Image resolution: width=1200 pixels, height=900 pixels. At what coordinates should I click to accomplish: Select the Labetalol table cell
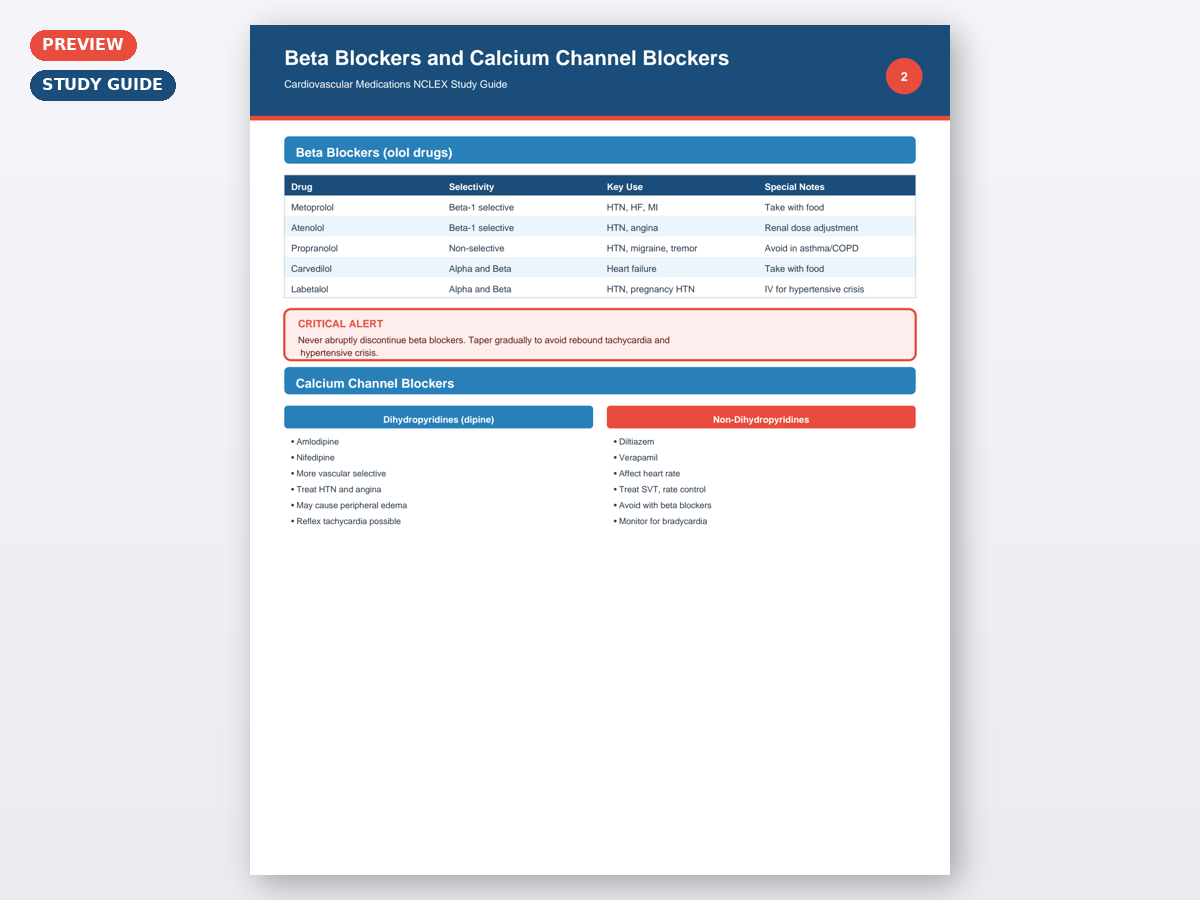click(x=309, y=289)
